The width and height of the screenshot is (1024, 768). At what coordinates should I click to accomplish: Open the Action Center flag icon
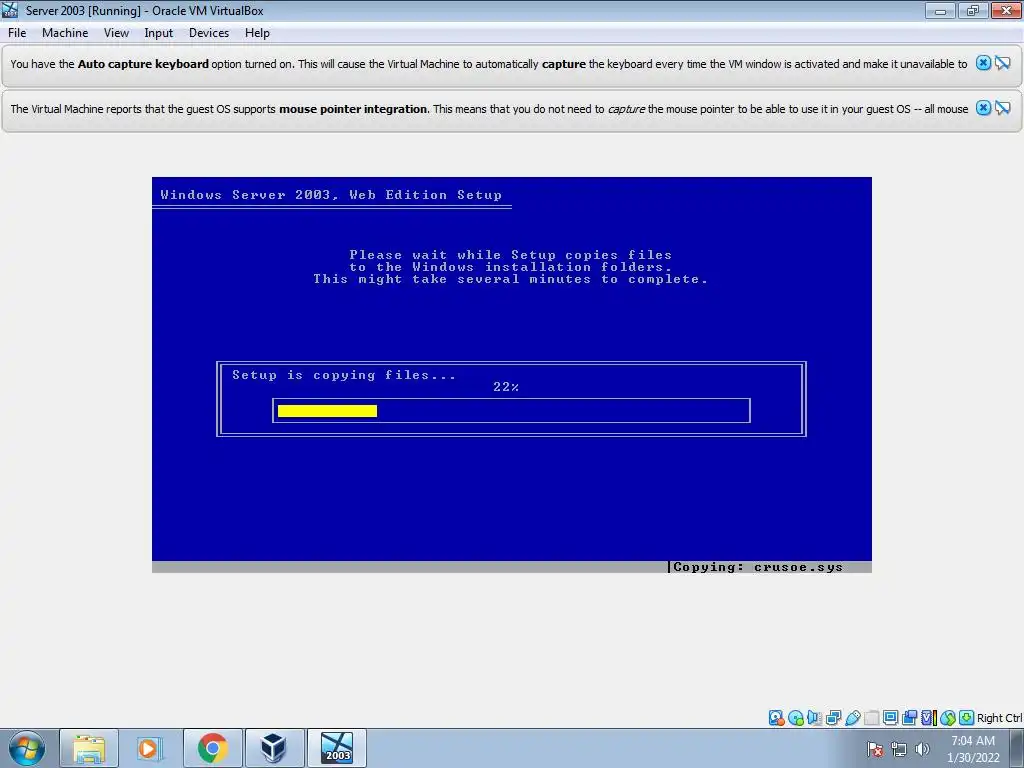[x=875, y=749]
